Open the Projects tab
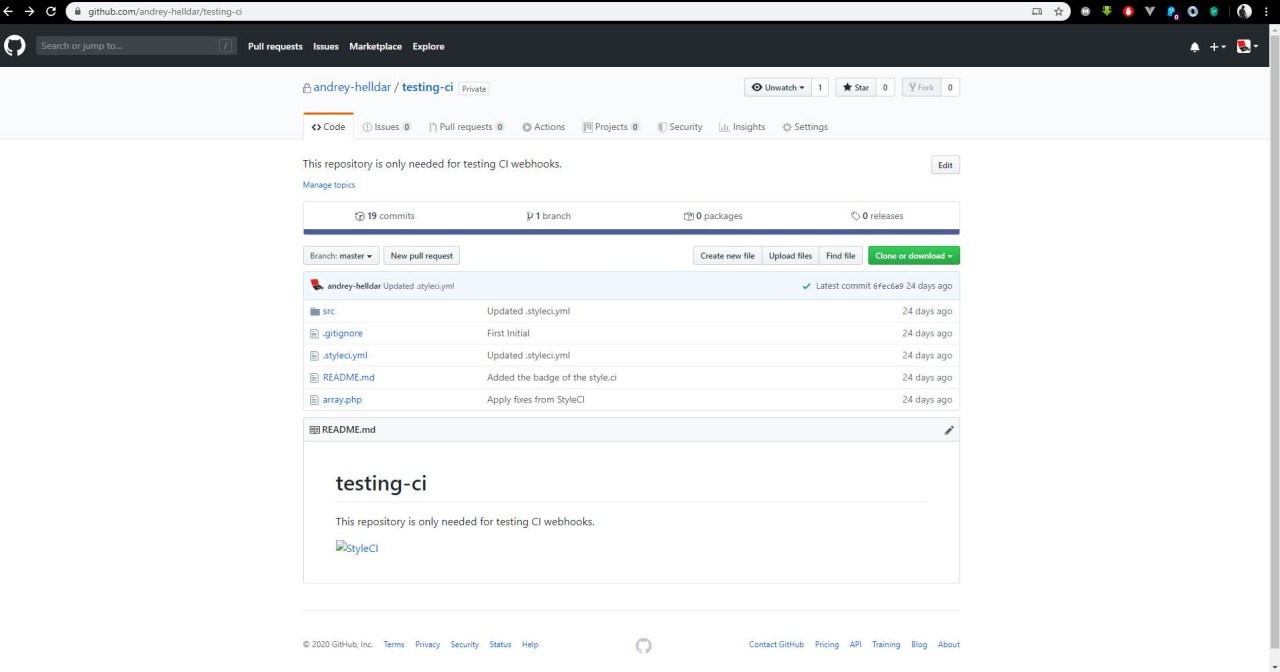Screen dimensions: 1280x672 point(611,127)
